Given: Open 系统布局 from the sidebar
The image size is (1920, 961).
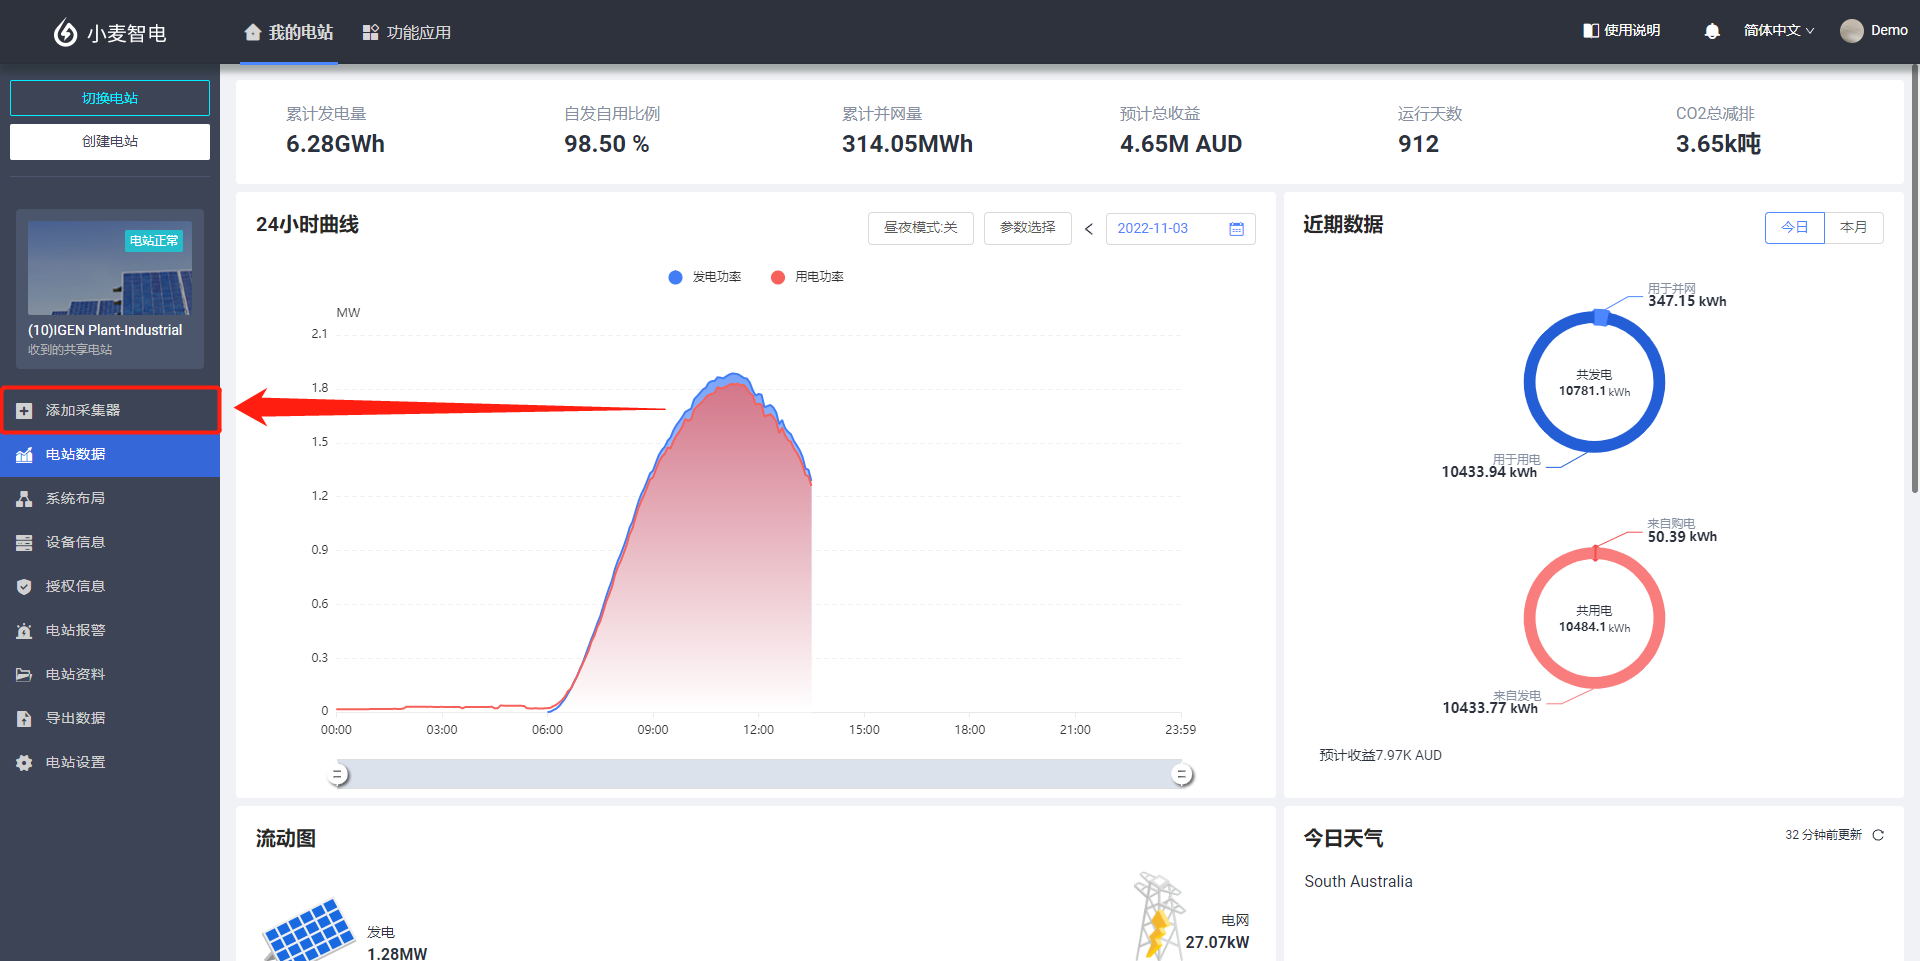Looking at the screenshot, I should [x=75, y=498].
